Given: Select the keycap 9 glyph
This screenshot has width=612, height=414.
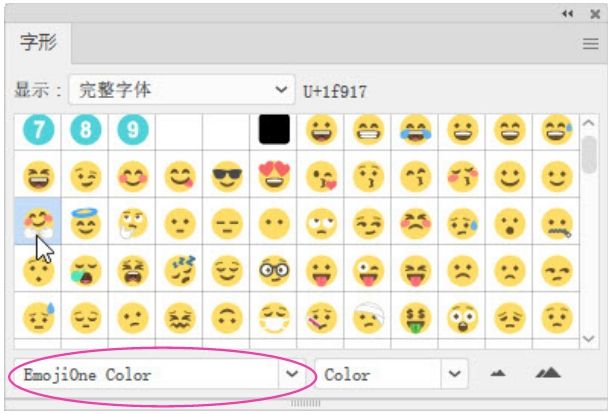Looking at the screenshot, I should pos(133,129).
